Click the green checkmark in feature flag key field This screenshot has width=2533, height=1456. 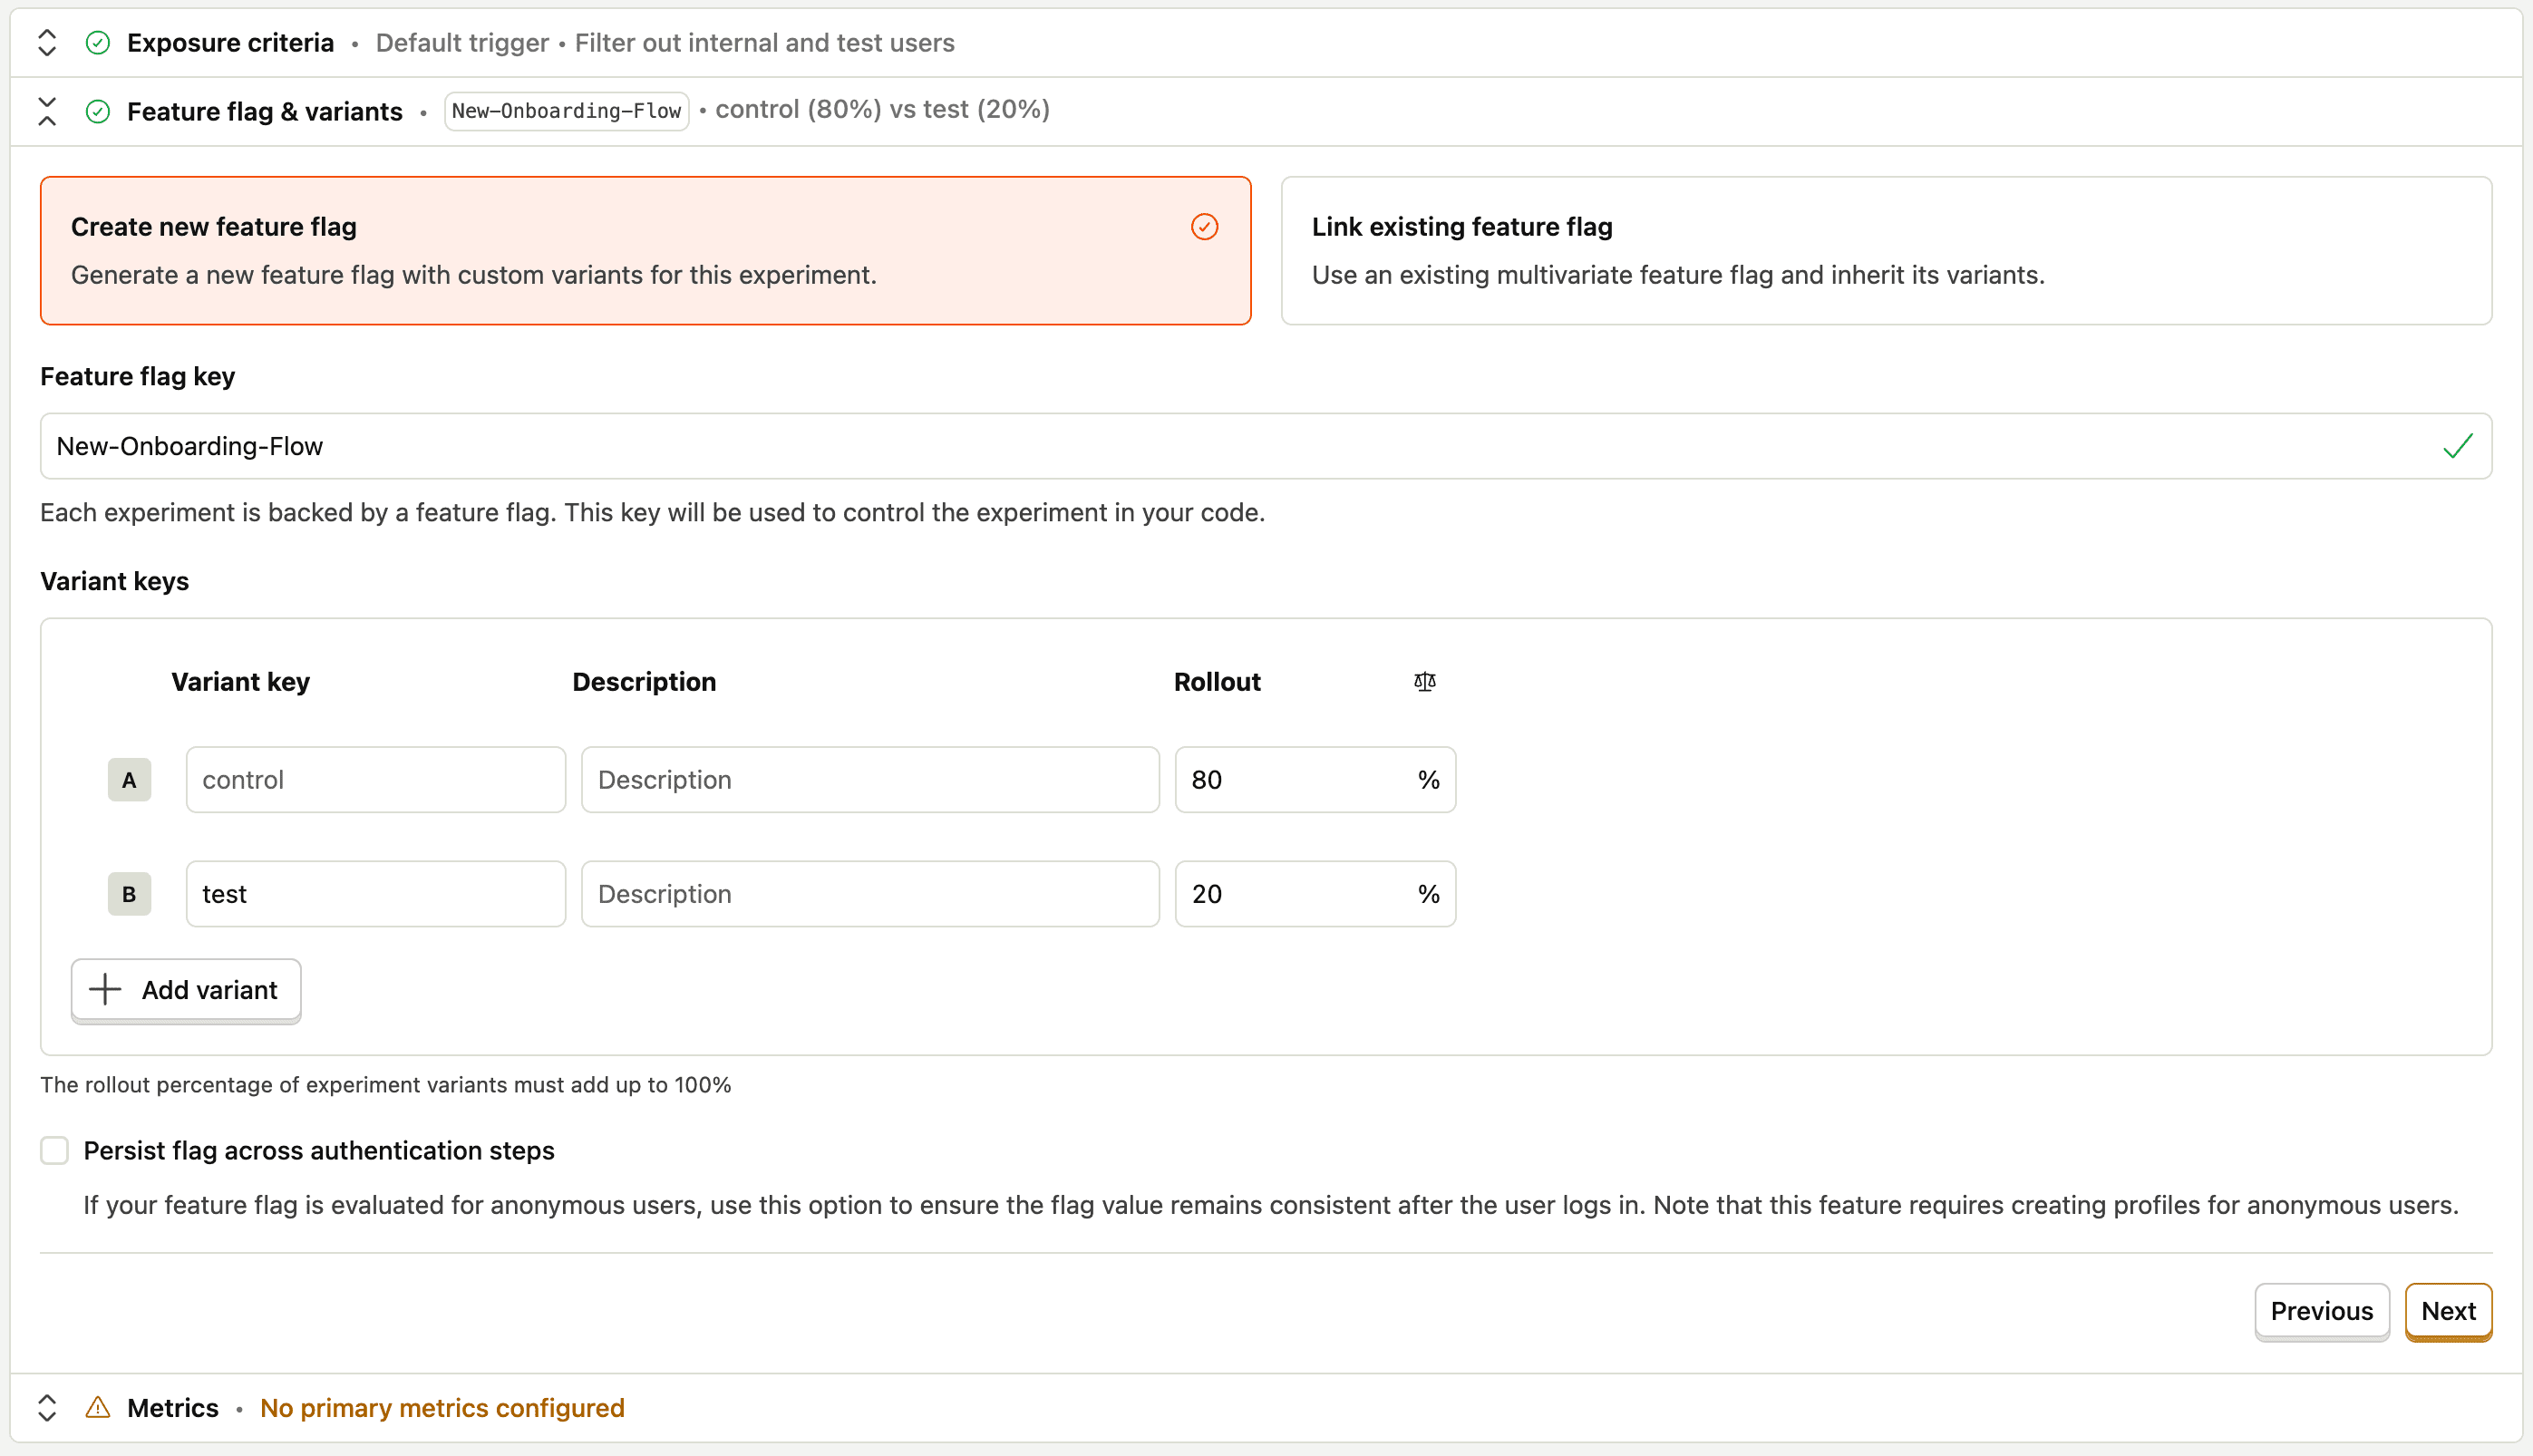point(2457,446)
